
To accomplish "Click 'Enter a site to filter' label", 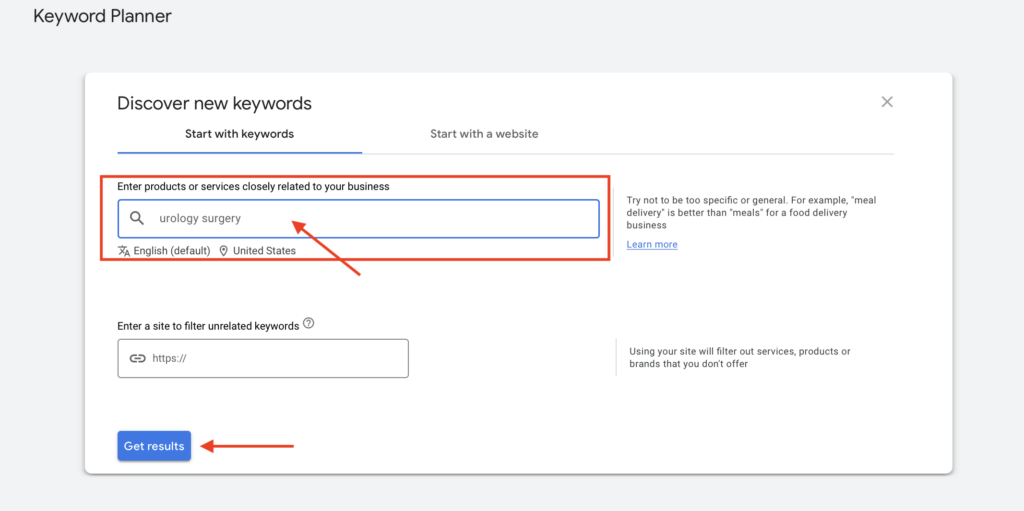I will 208,326.
